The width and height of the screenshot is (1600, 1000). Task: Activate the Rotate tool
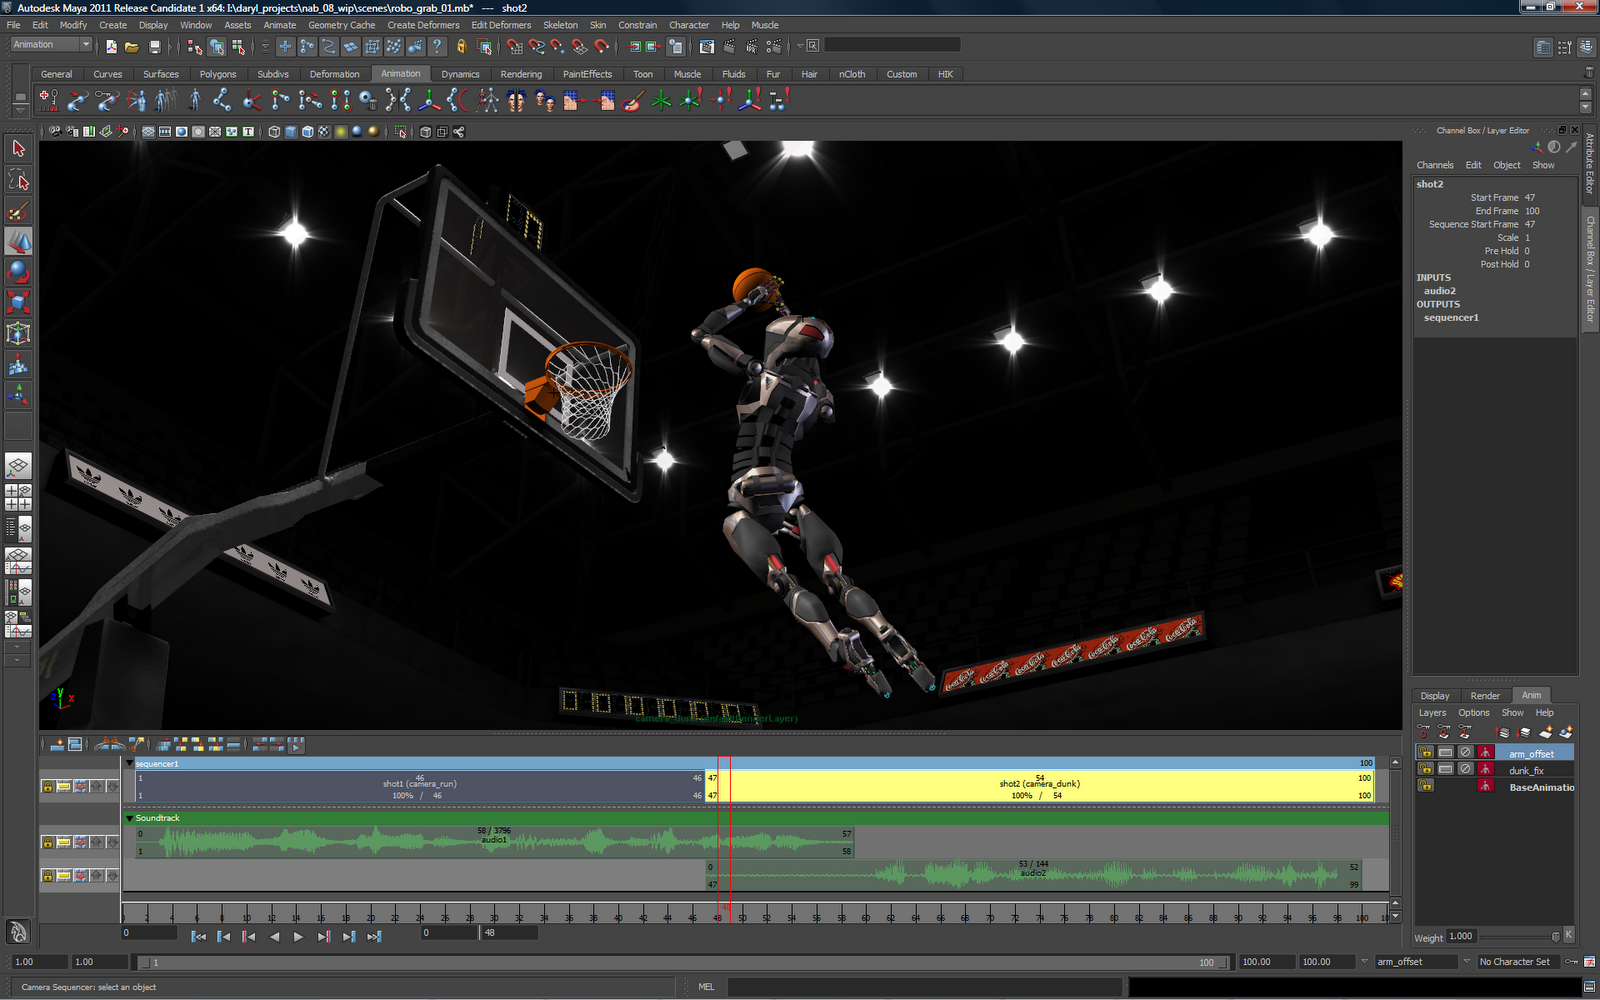(x=16, y=270)
